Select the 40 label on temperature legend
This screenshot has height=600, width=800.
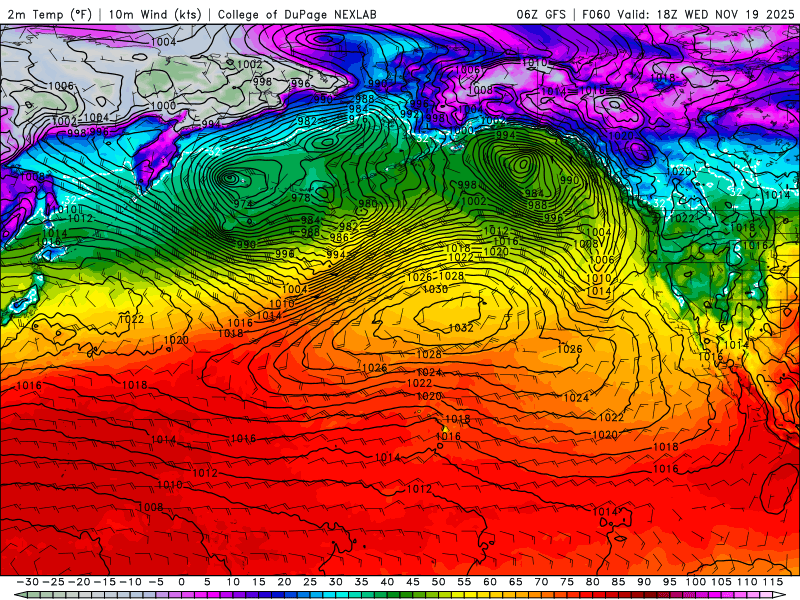click(387, 582)
